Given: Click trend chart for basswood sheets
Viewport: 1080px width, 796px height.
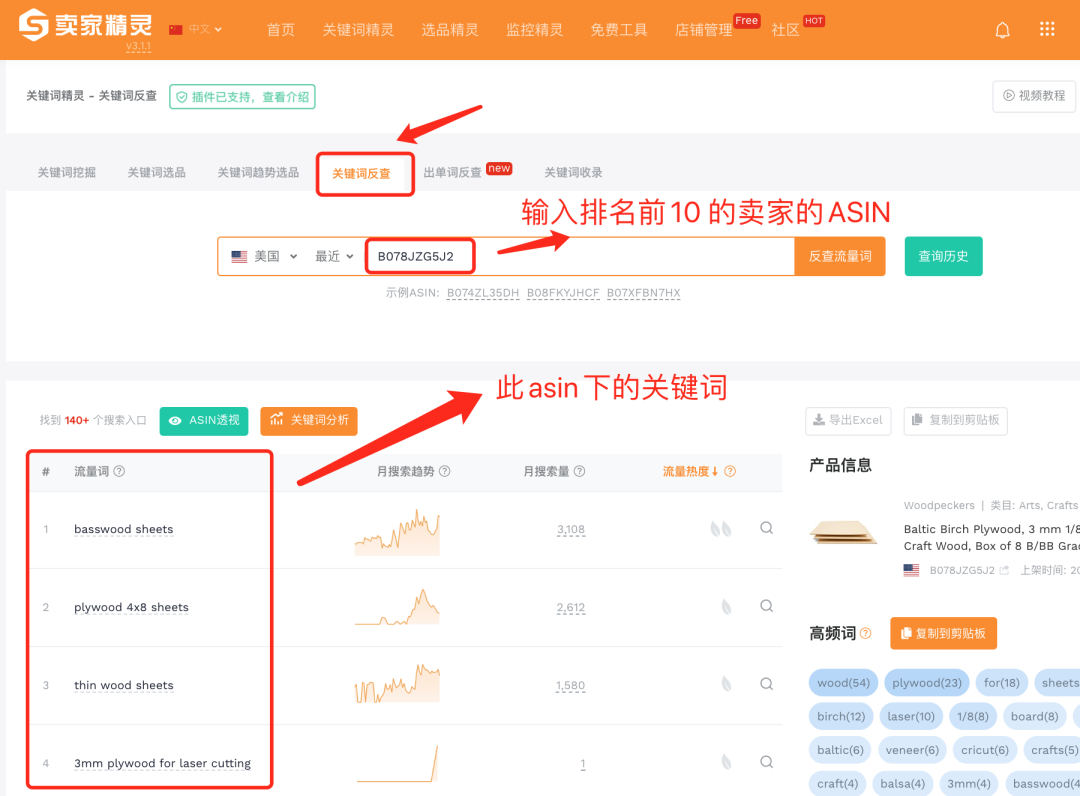Looking at the screenshot, I should (x=397, y=532).
